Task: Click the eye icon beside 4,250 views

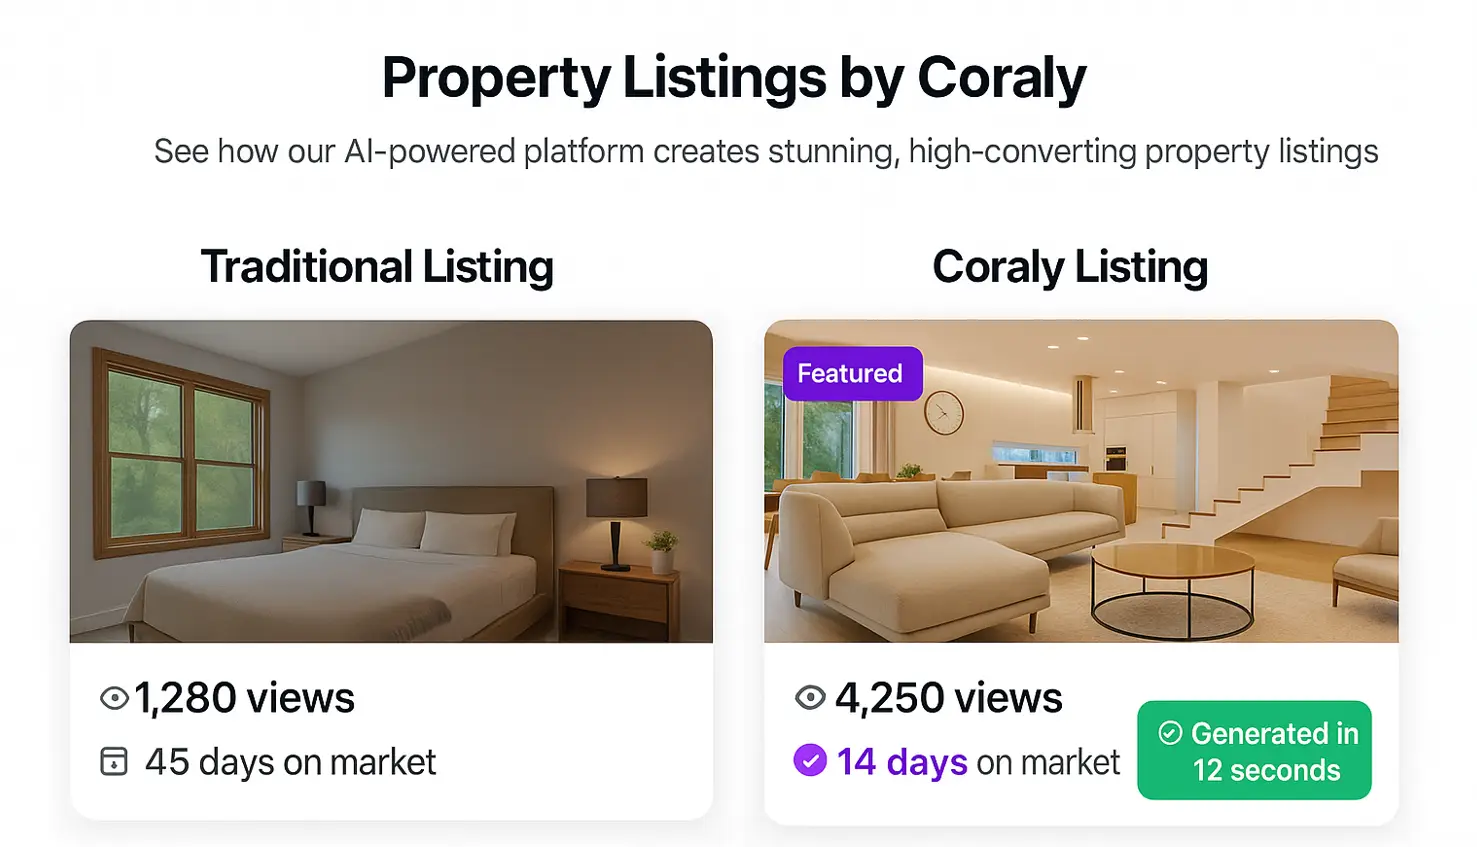Action: tap(810, 697)
